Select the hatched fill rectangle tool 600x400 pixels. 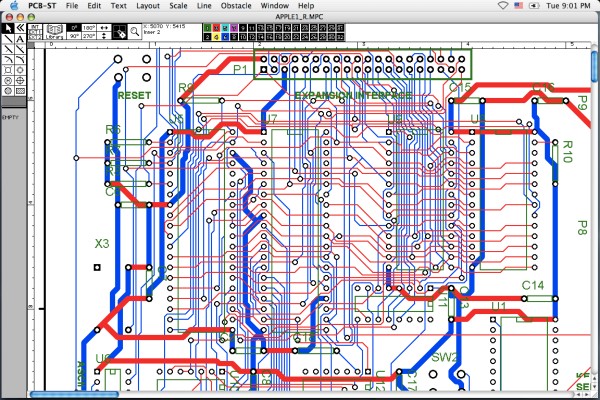coord(20,91)
